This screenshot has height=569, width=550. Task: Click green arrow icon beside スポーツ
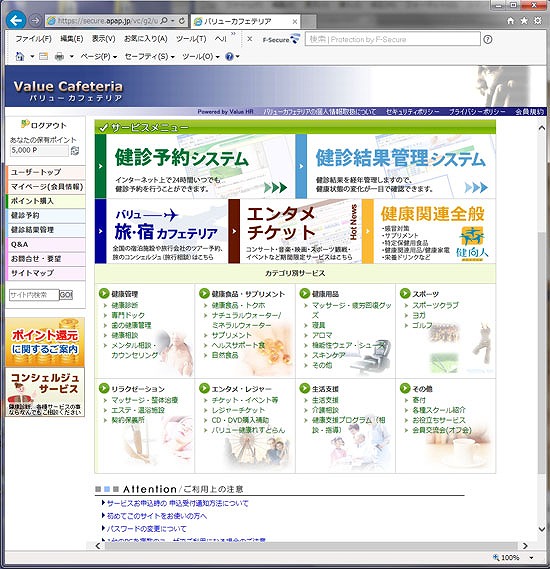point(405,293)
